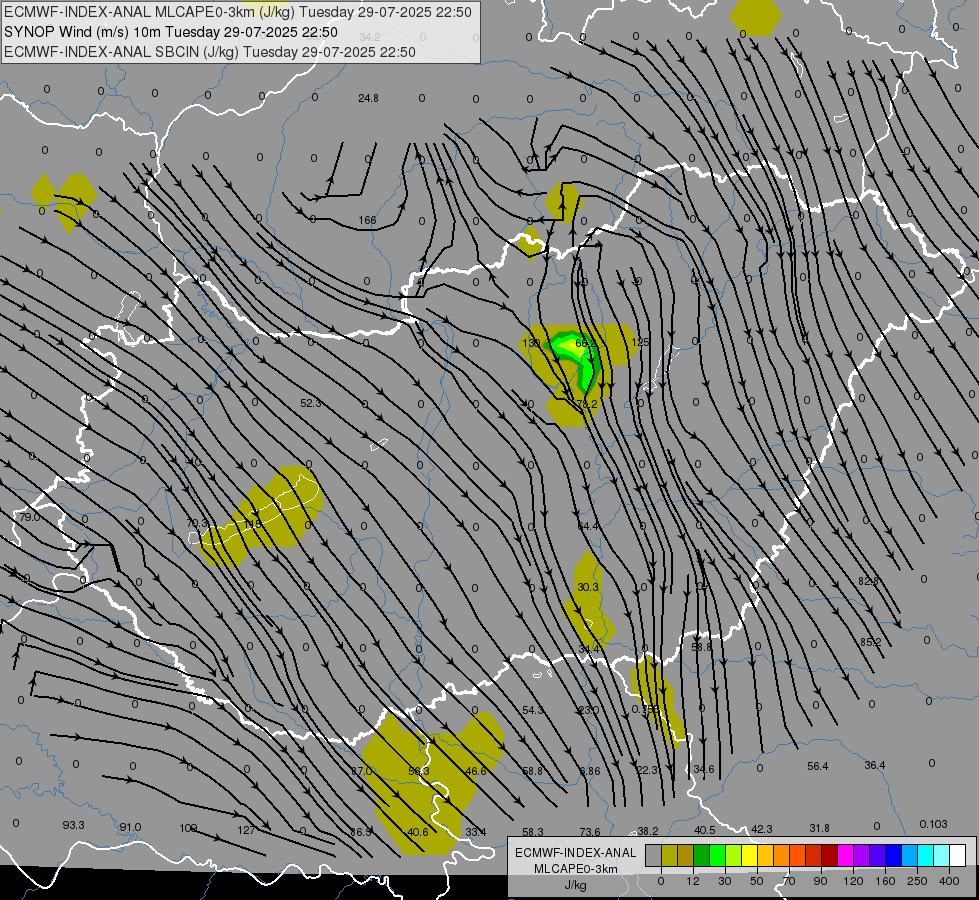The width and height of the screenshot is (979, 900).
Task: Click the map value "79.0"
Action: click(29, 517)
